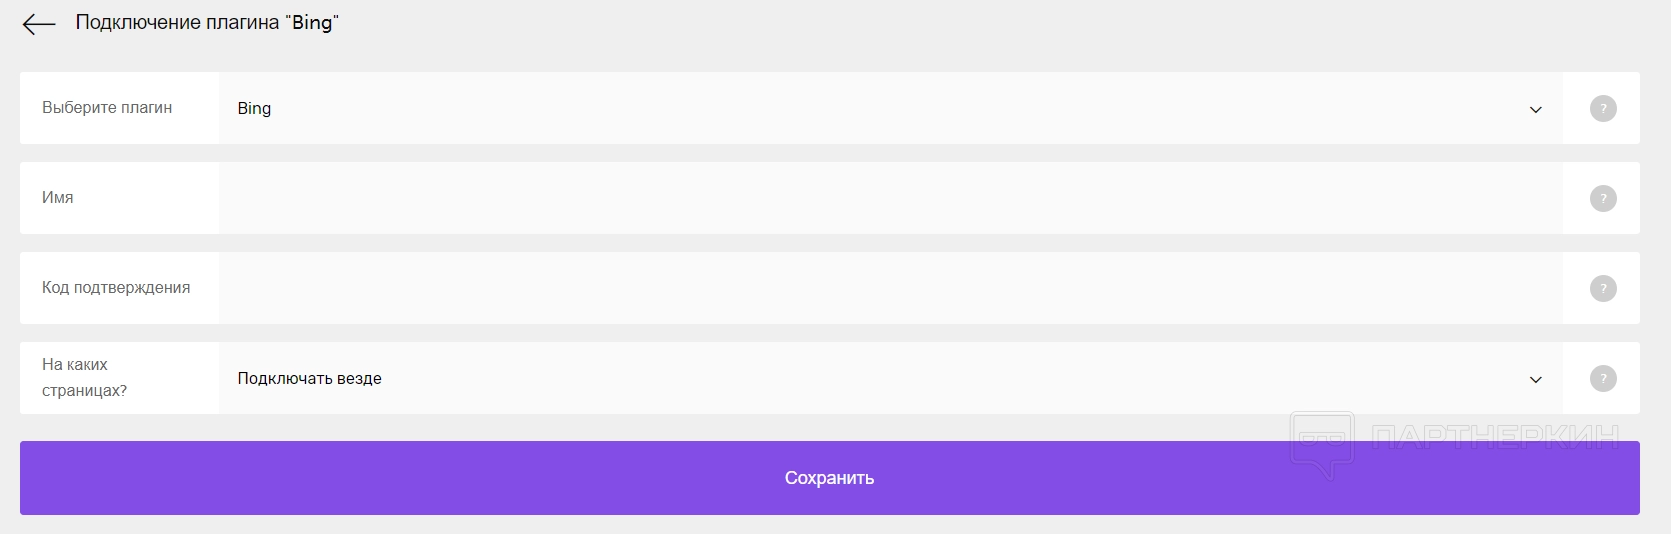Image resolution: width=1671 pixels, height=534 pixels.
Task: Open help tooltip for plugin selection row
Action: coord(1602,108)
